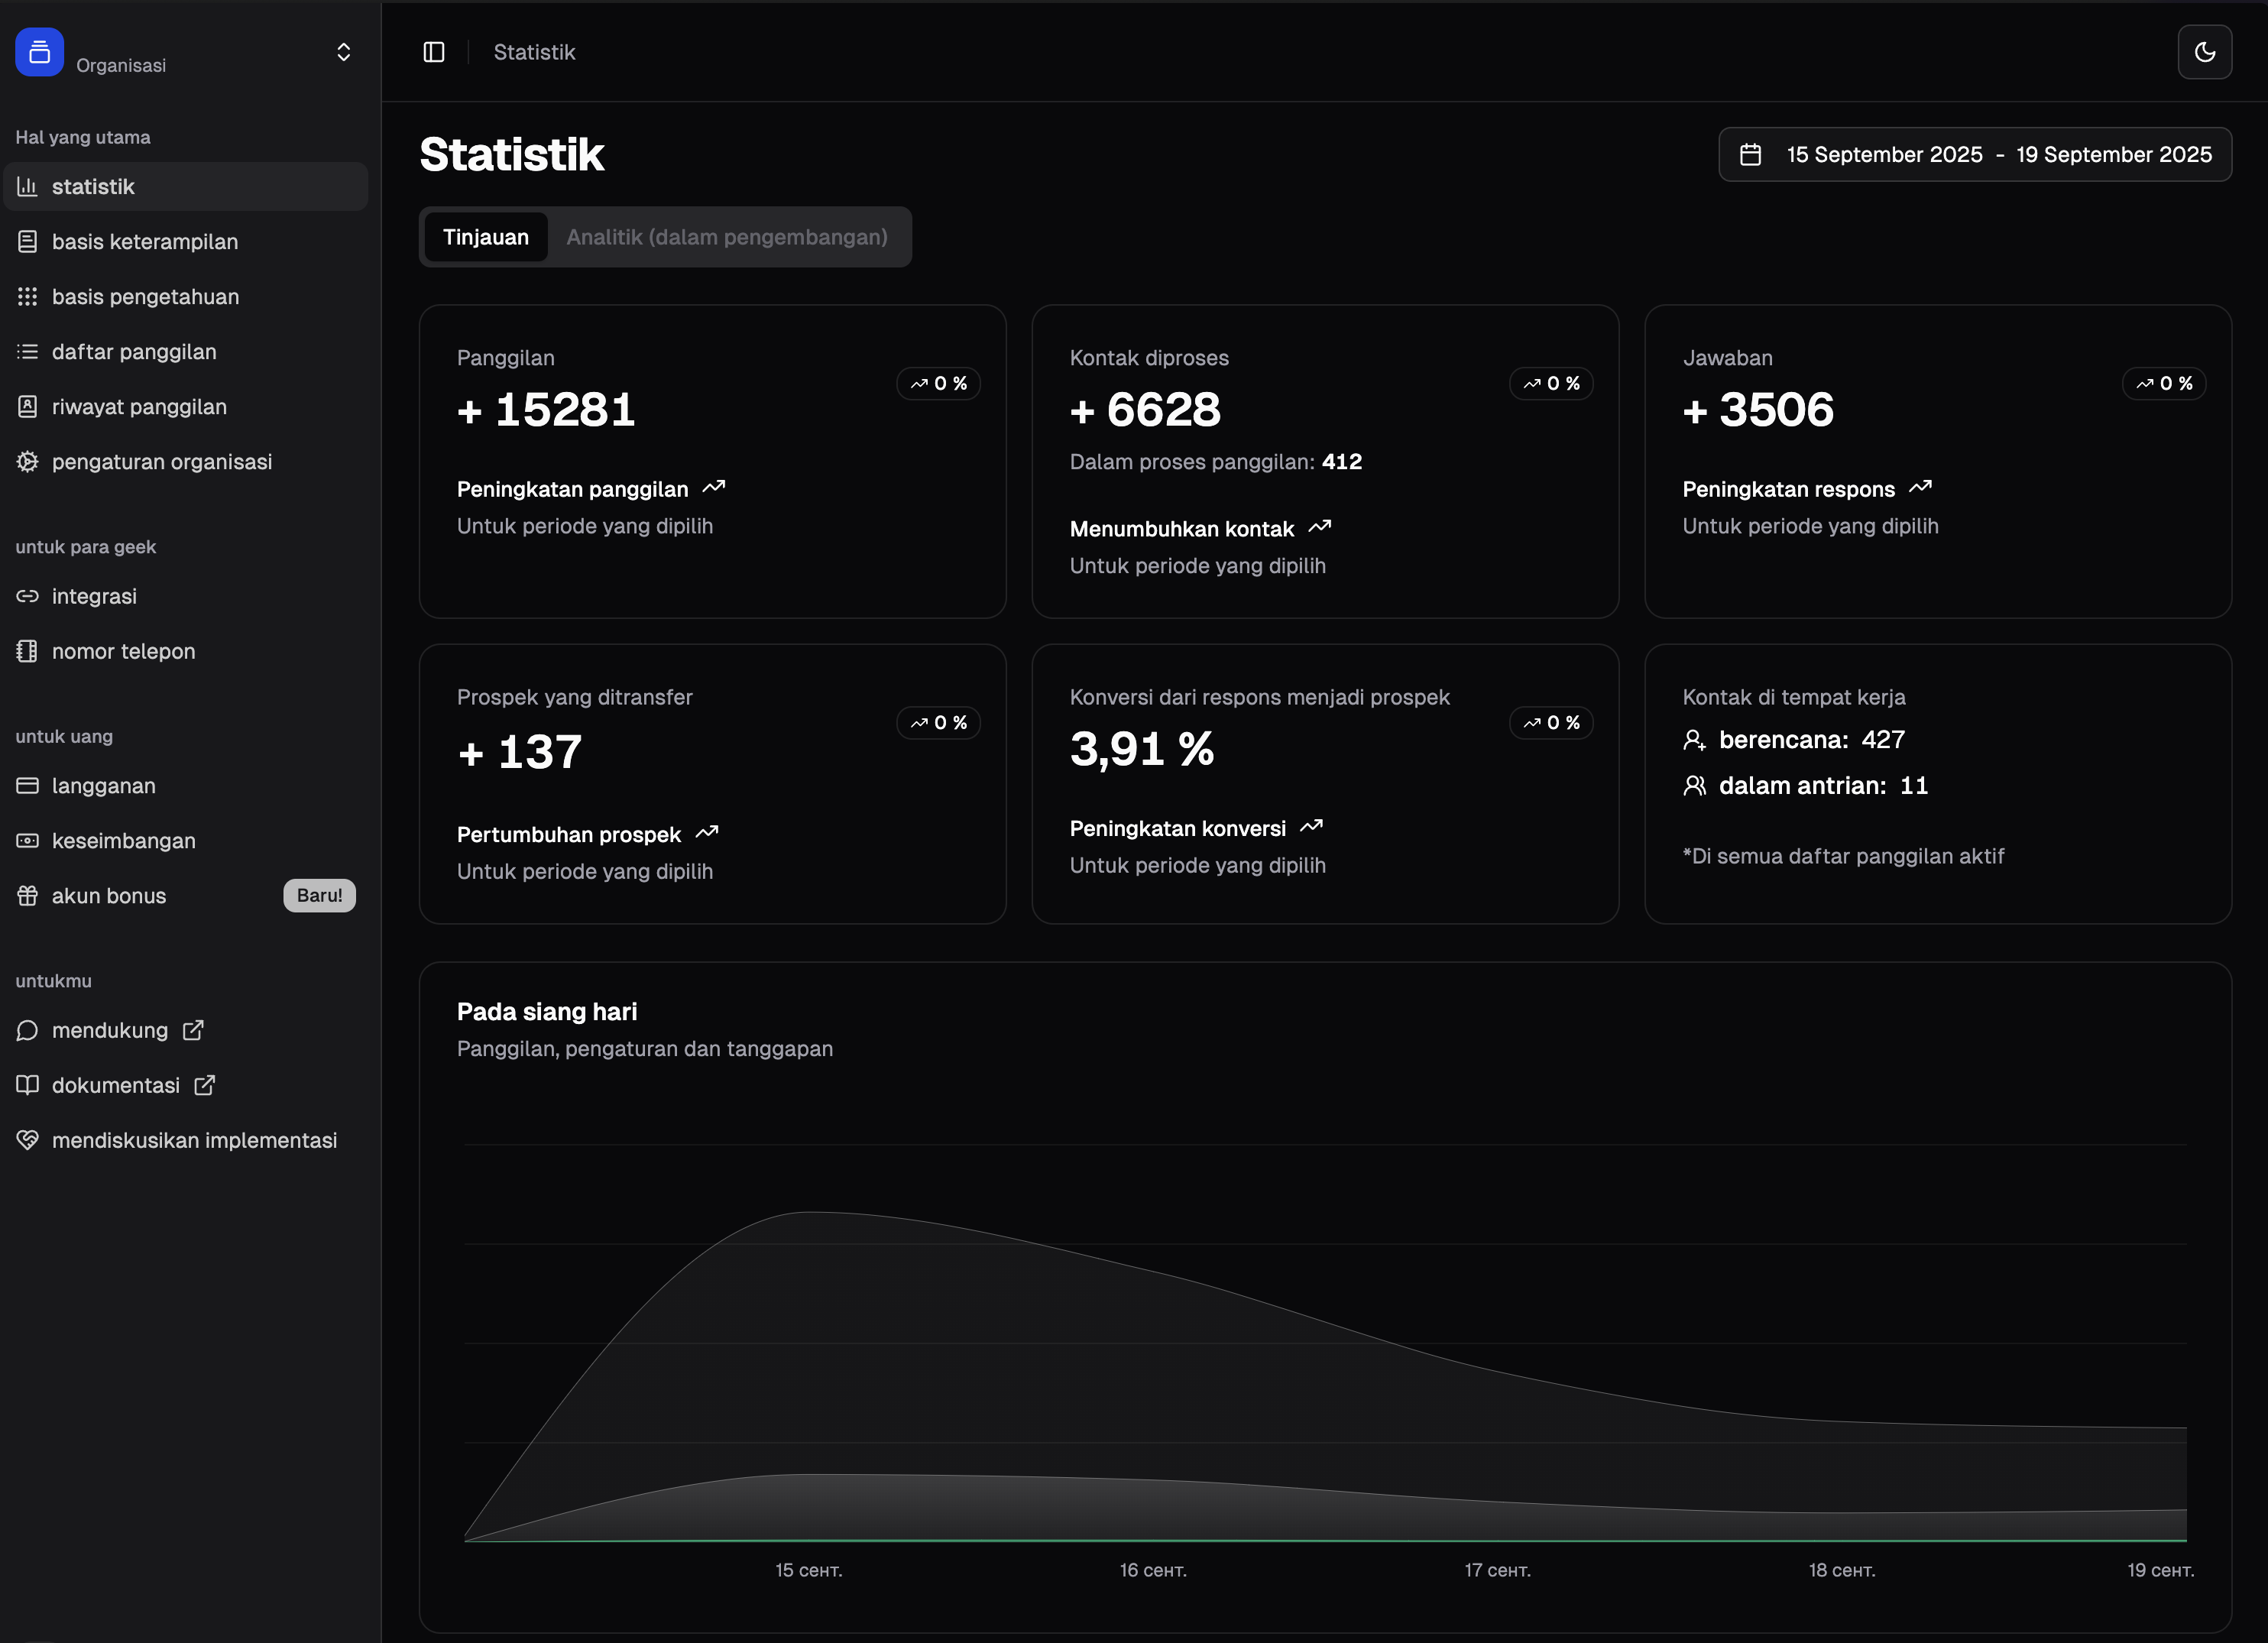Open the date range picker
This screenshot has height=1643, width=2268.
tap(1975, 155)
